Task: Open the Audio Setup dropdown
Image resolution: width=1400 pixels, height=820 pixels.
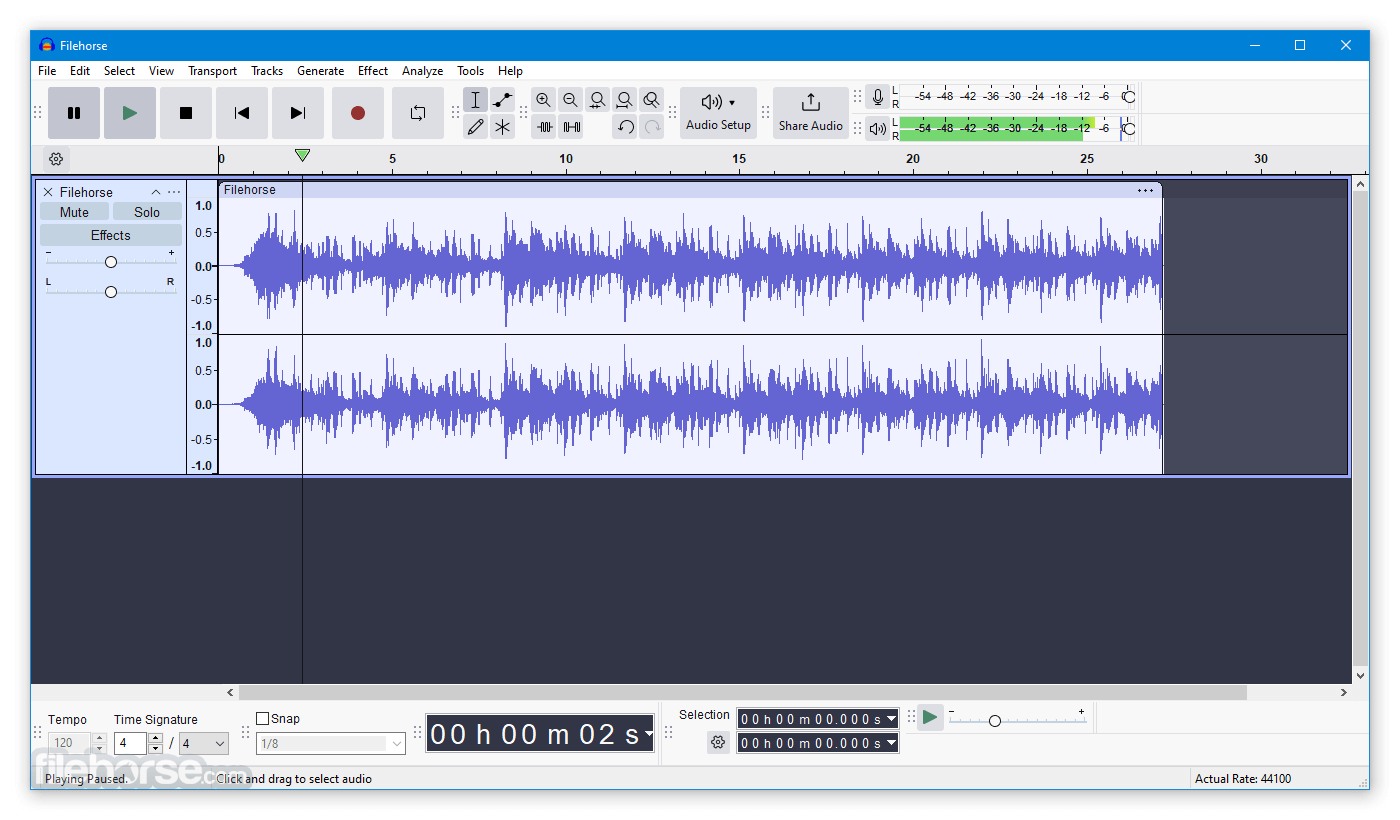Action: 718,113
